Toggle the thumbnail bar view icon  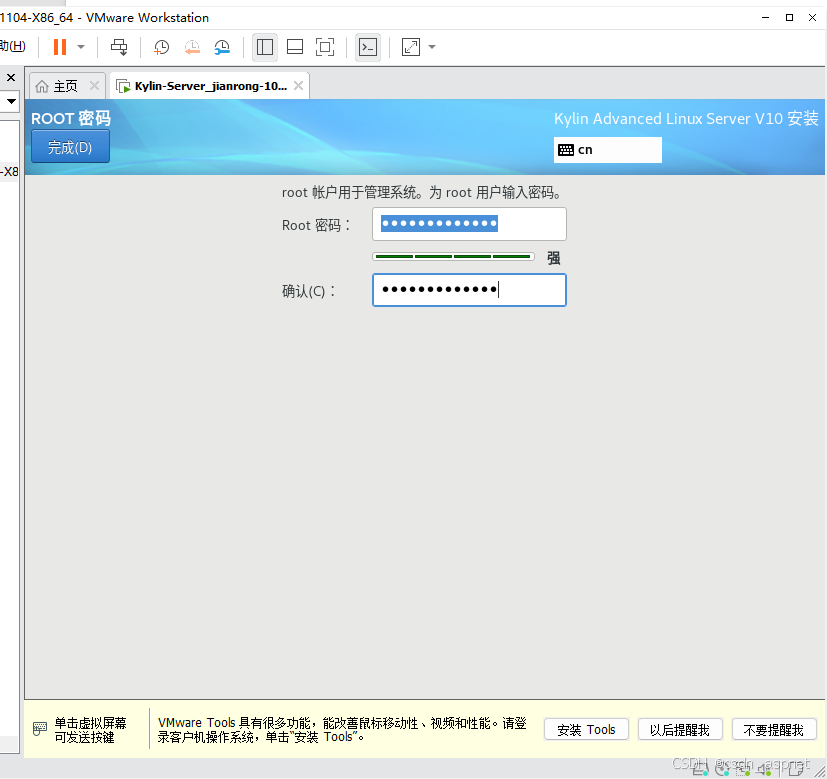pyautogui.click(x=295, y=47)
